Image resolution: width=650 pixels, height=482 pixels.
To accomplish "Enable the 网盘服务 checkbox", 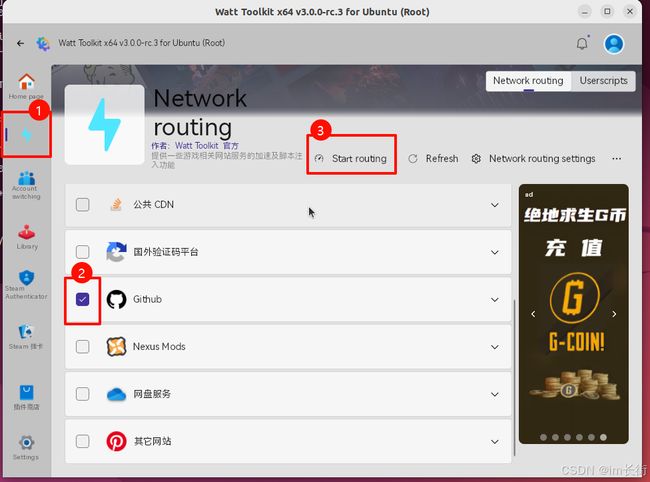I will coord(82,394).
